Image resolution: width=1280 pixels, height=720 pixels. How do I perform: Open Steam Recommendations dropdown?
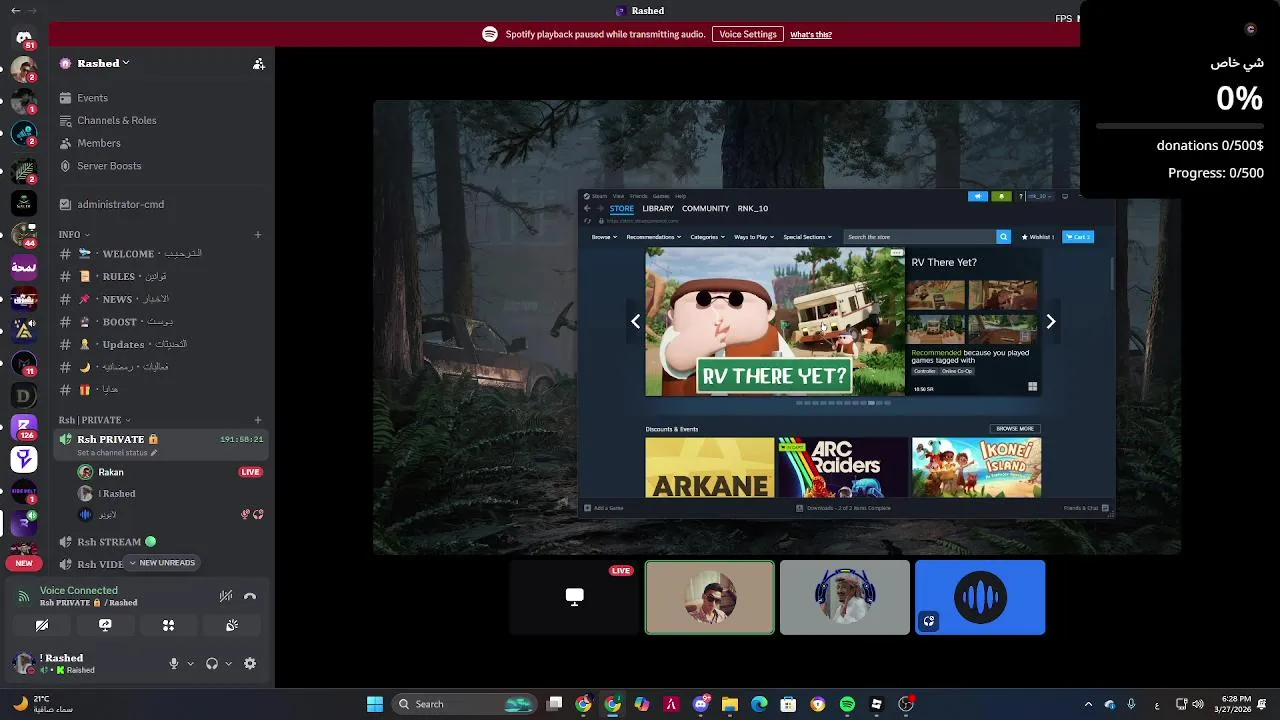[653, 237]
